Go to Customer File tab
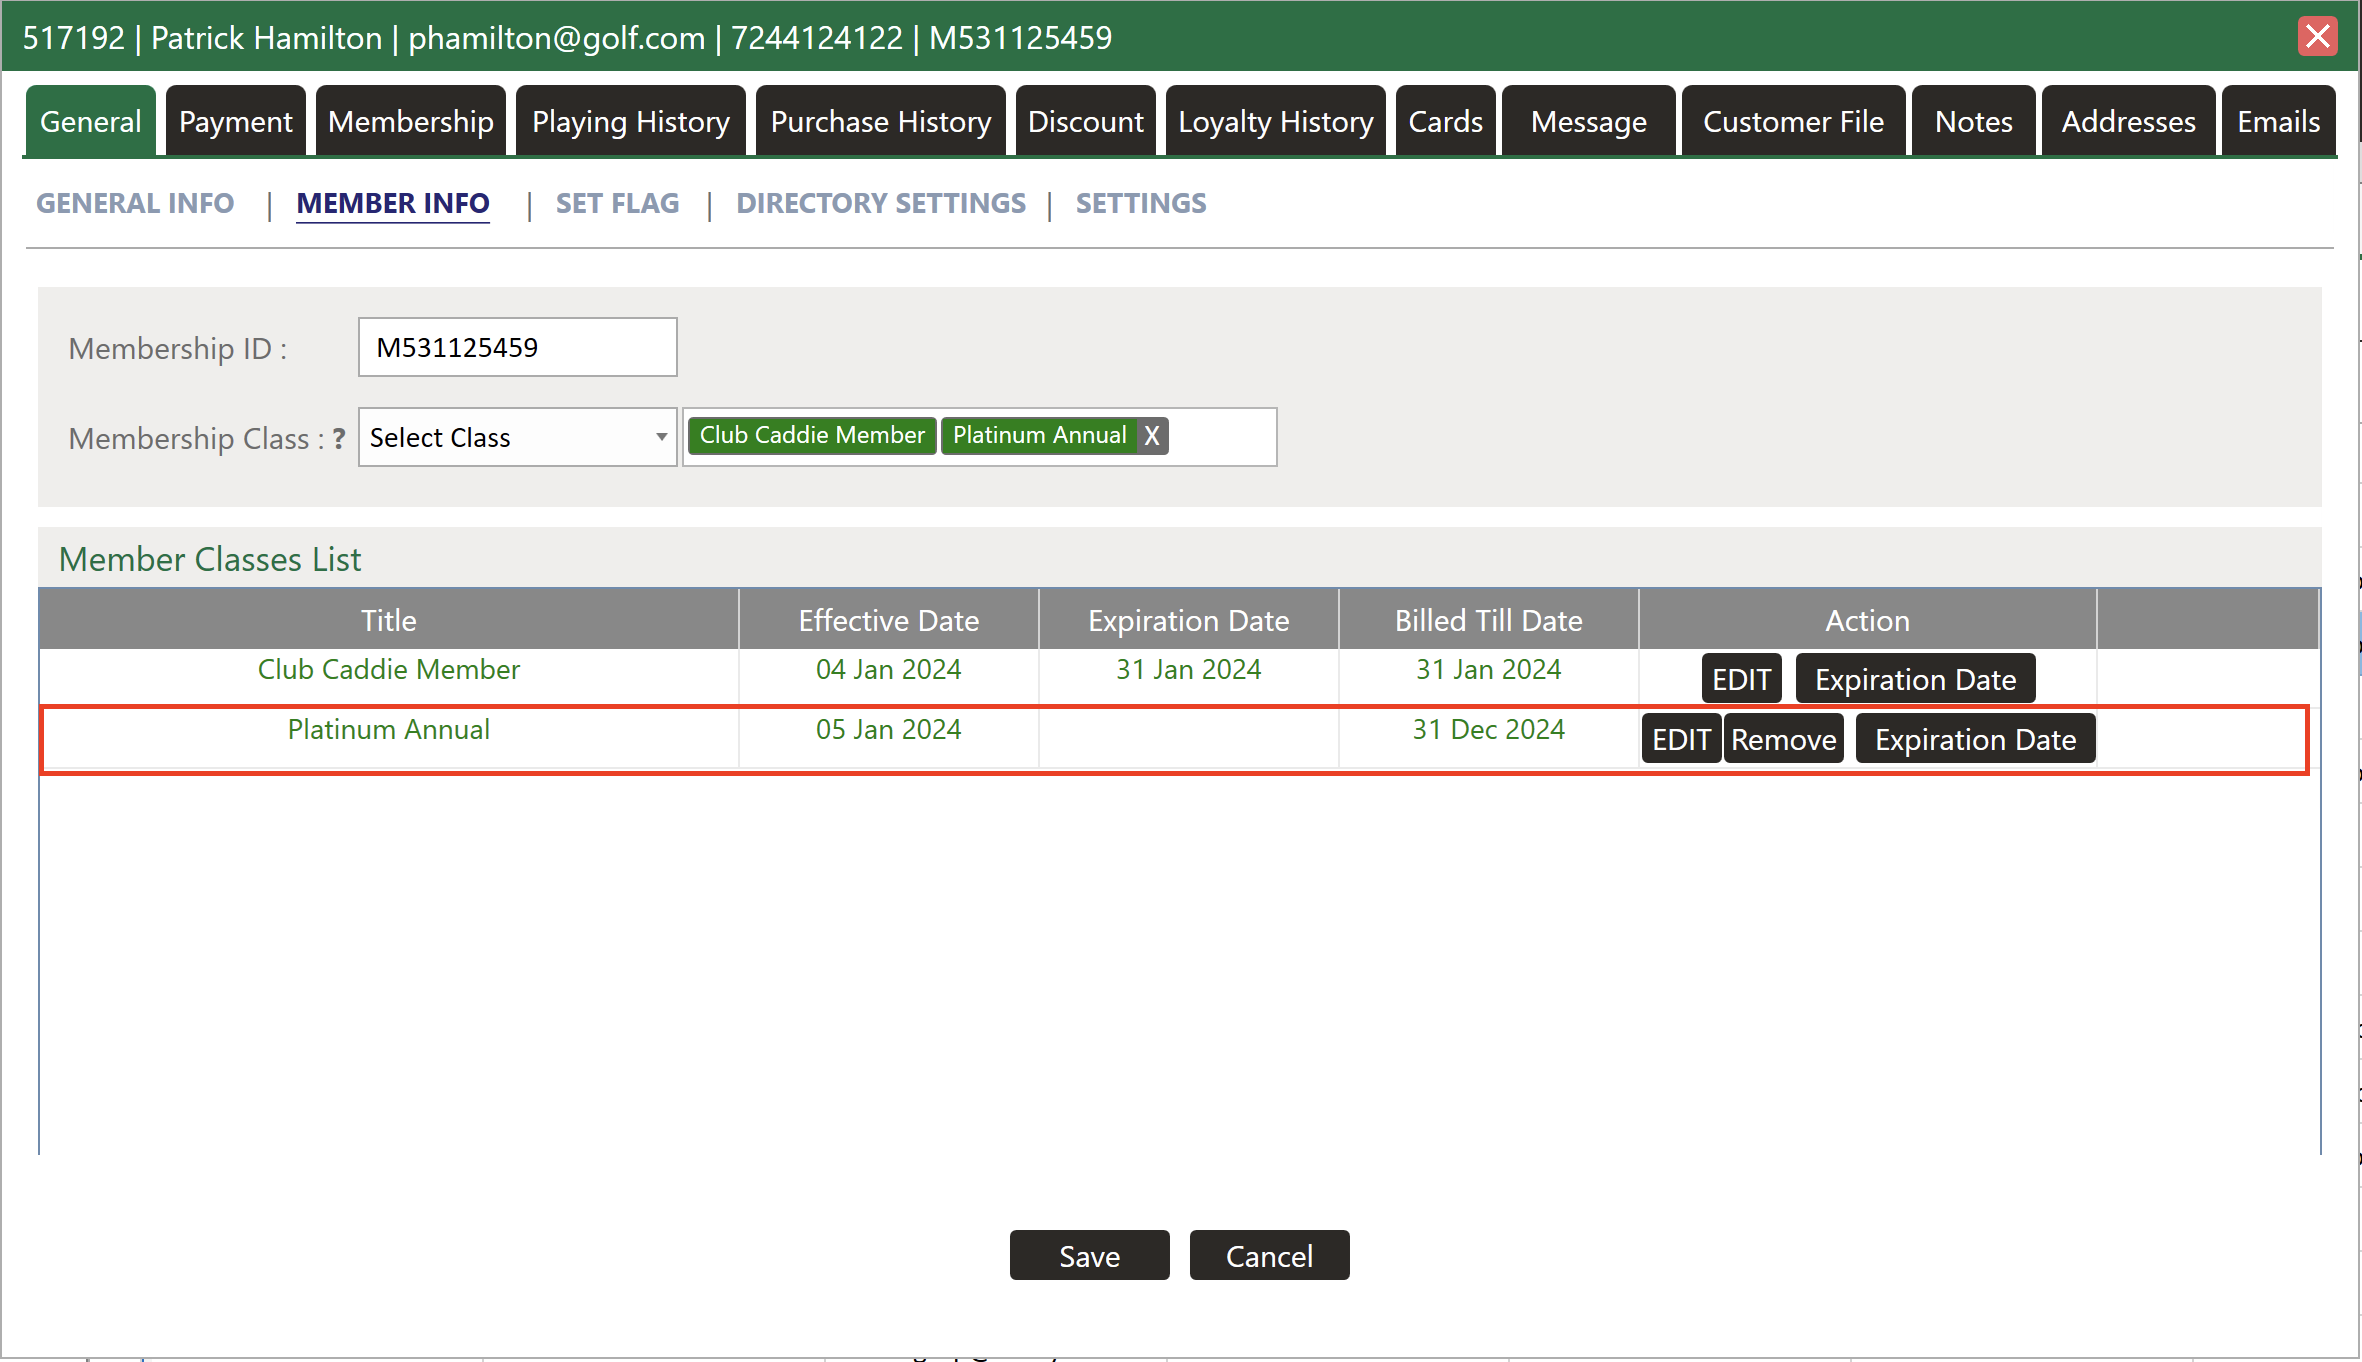 coord(1792,122)
